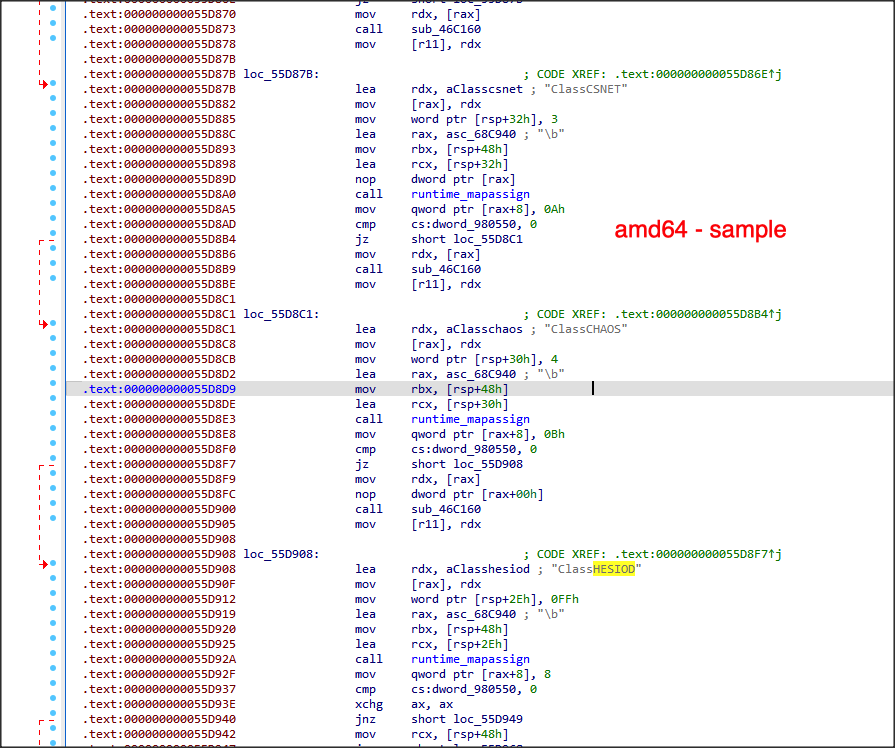Toggle breakpoint dot for address 55D87B lea line

[53, 83]
